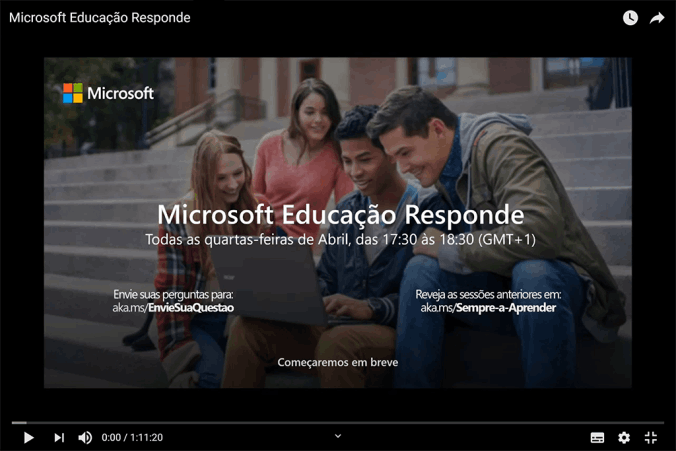
Task: Open the Share arrow icon
Action: click(657, 18)
